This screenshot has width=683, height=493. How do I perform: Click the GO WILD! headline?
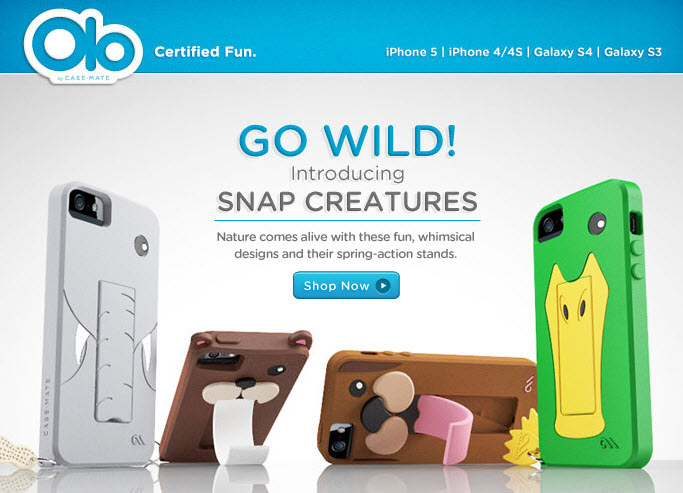(347, 140)
